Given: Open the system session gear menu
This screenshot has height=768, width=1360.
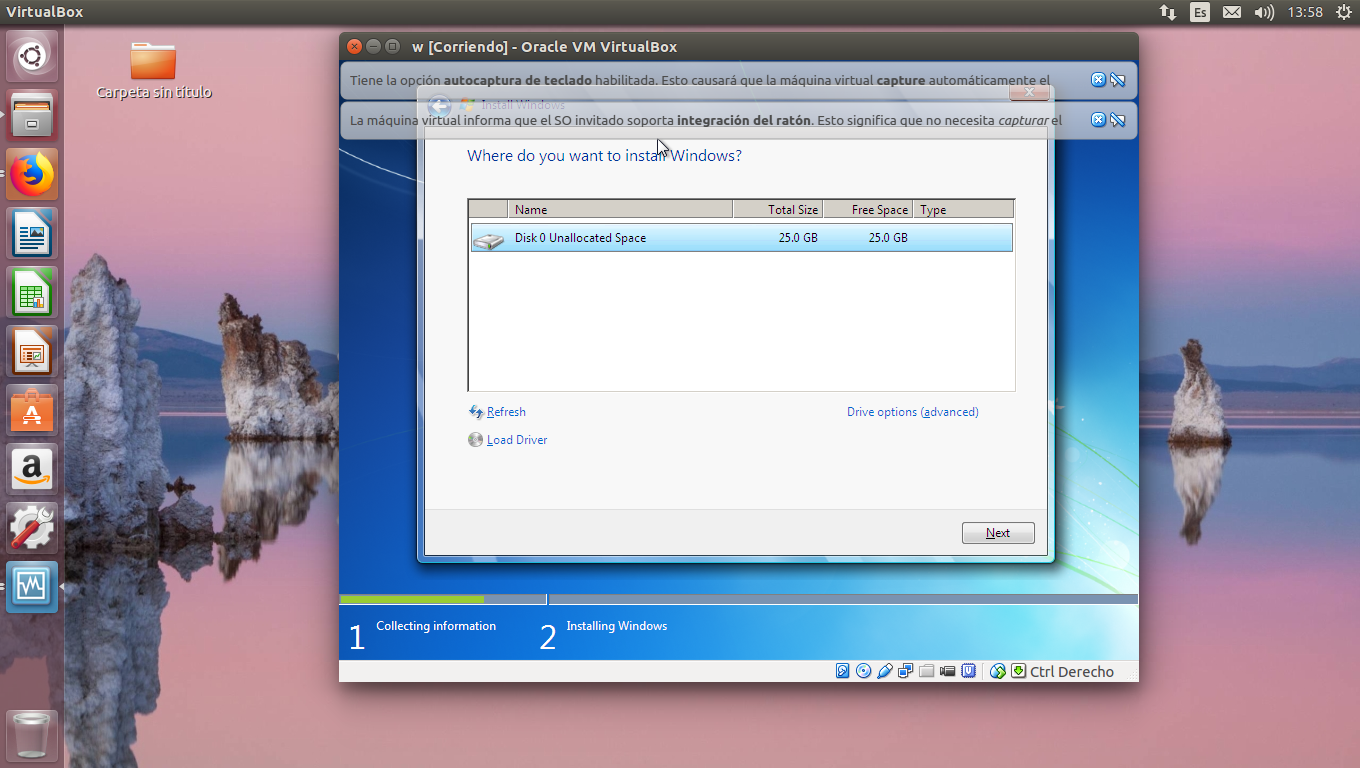Looking at the screenshot, I should (1343, 12).
